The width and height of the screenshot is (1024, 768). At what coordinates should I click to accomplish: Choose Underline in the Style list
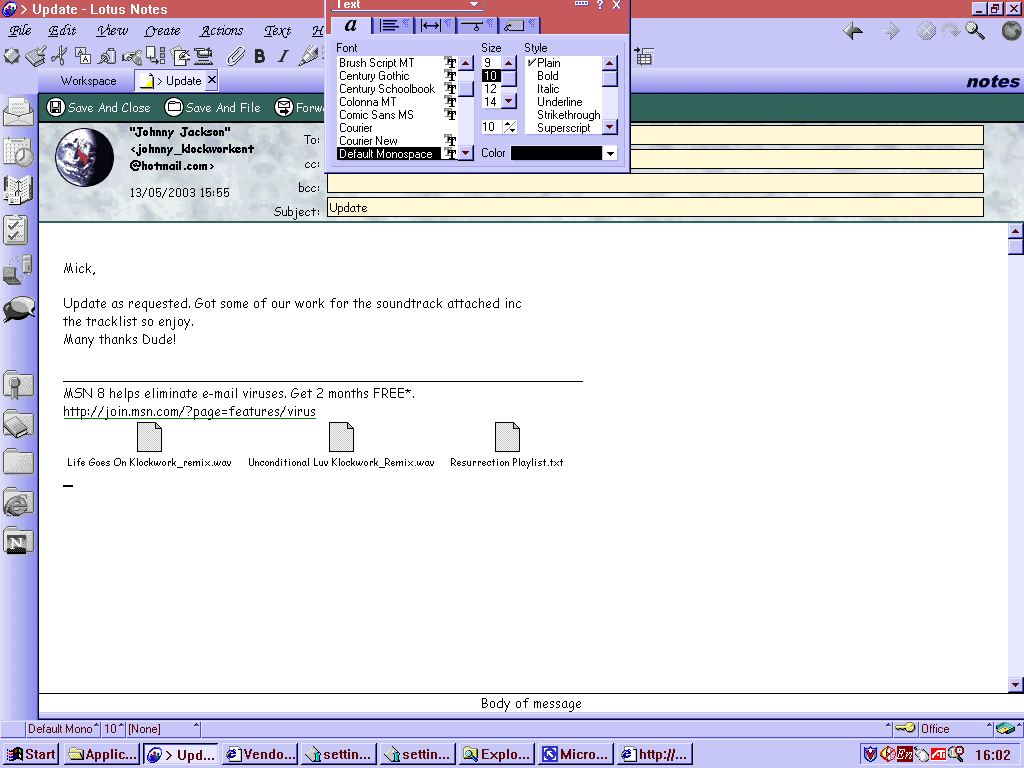[x=559, y=102]
